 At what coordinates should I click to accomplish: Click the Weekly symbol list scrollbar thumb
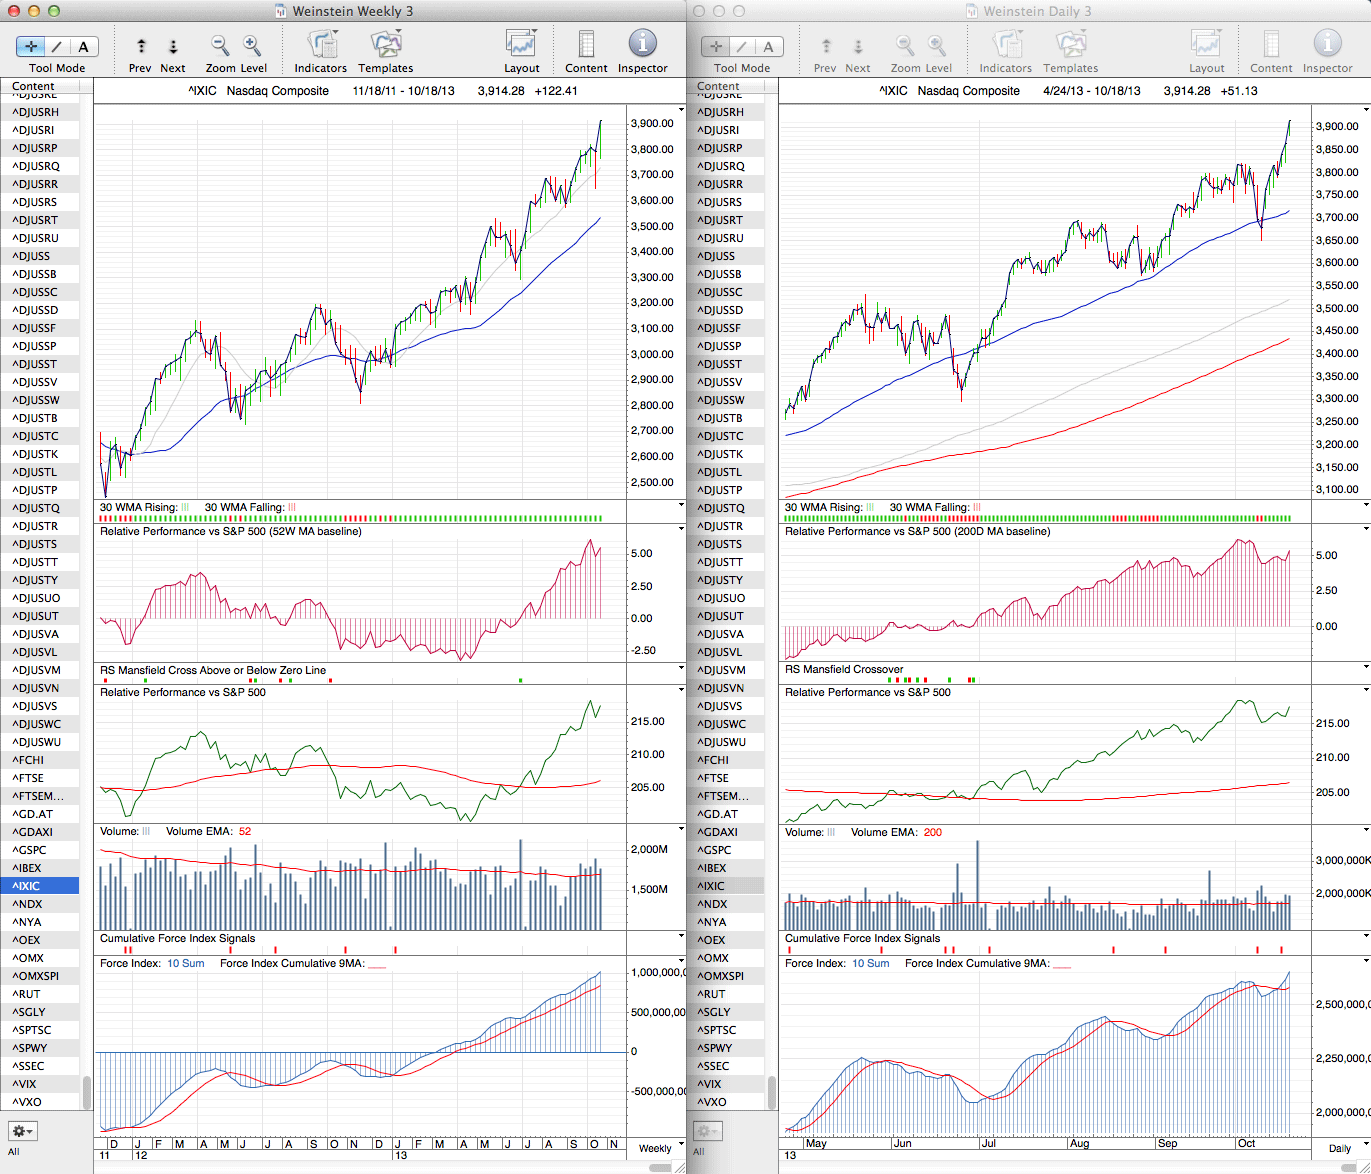[x=87, y=1092]
